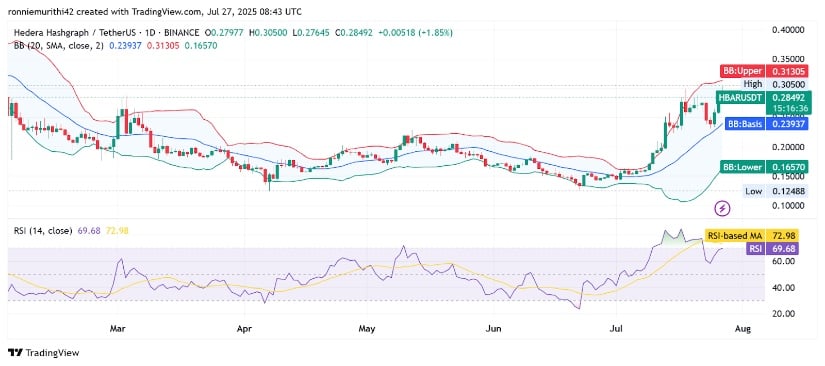
Task: Click the 60.00 RSI axis value
Action: (x=783, y=261)
